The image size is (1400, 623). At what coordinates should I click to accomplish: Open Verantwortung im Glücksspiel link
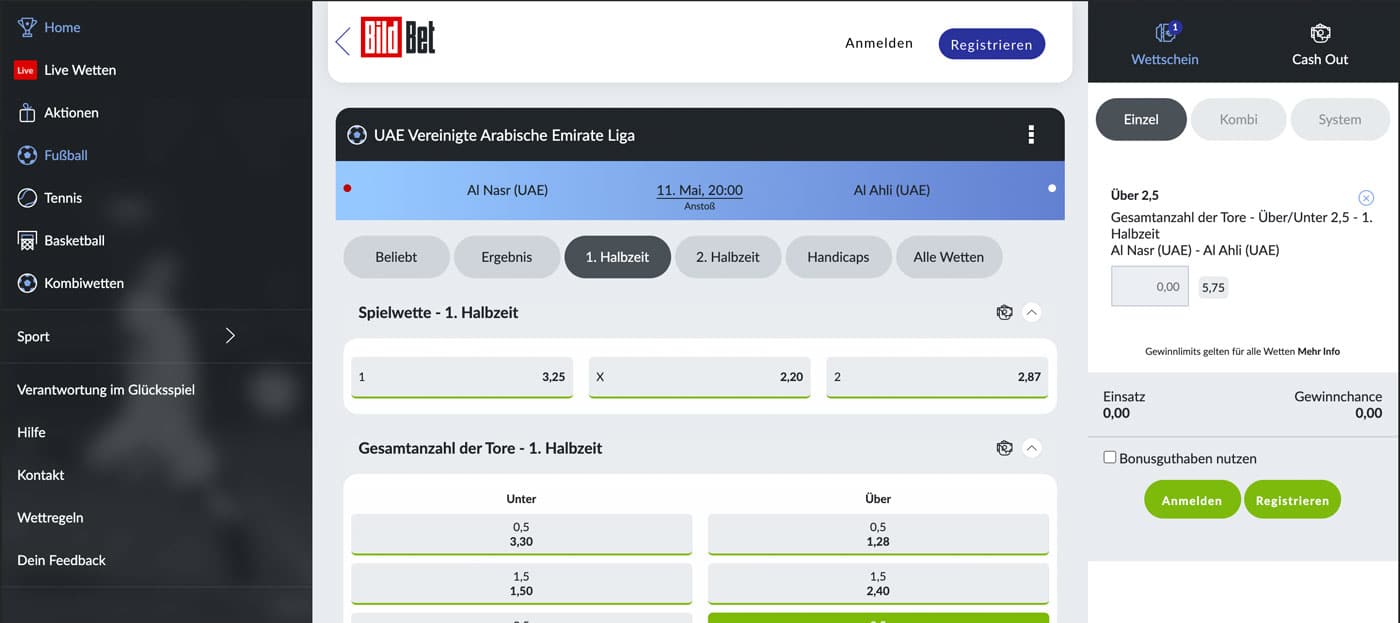point(106,390)
